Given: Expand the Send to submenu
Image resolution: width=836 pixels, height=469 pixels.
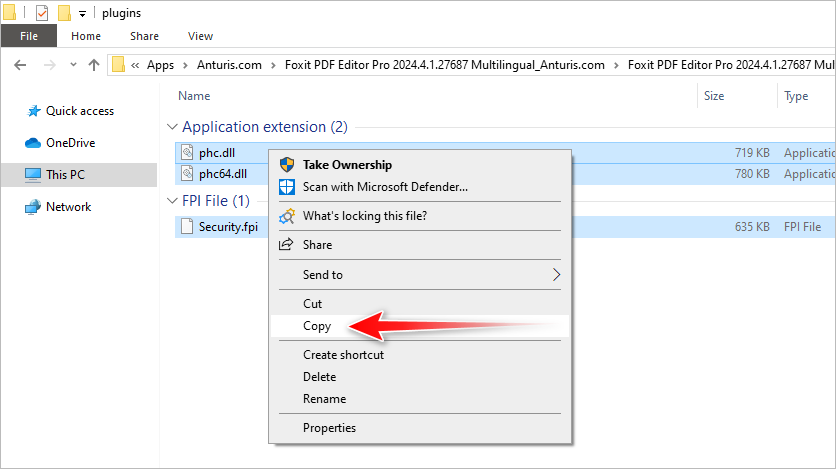Looking at the screenshot, I should (x=557, y=275).
